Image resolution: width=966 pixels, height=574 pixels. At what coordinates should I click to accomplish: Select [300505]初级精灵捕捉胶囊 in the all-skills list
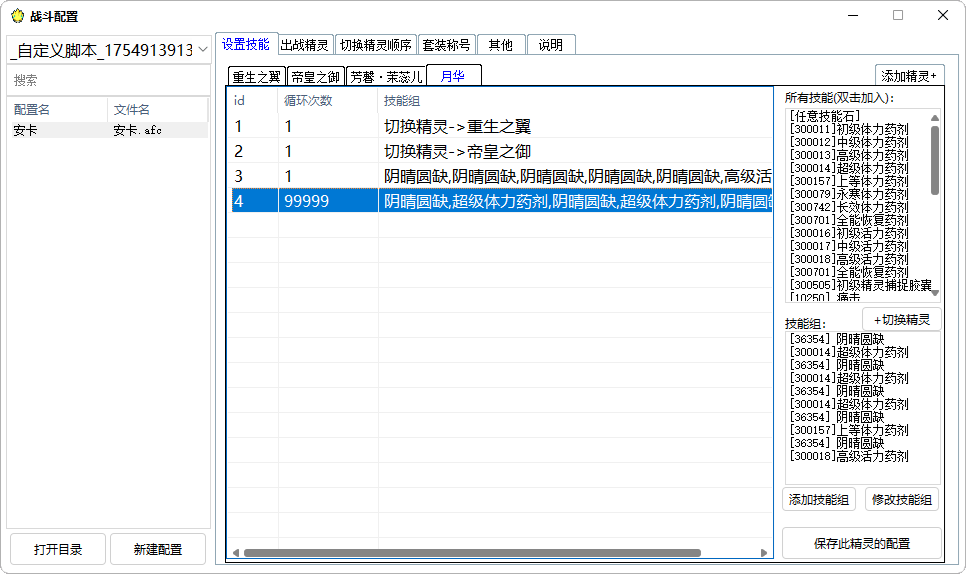pyautogui.click(x=861, y=285)
